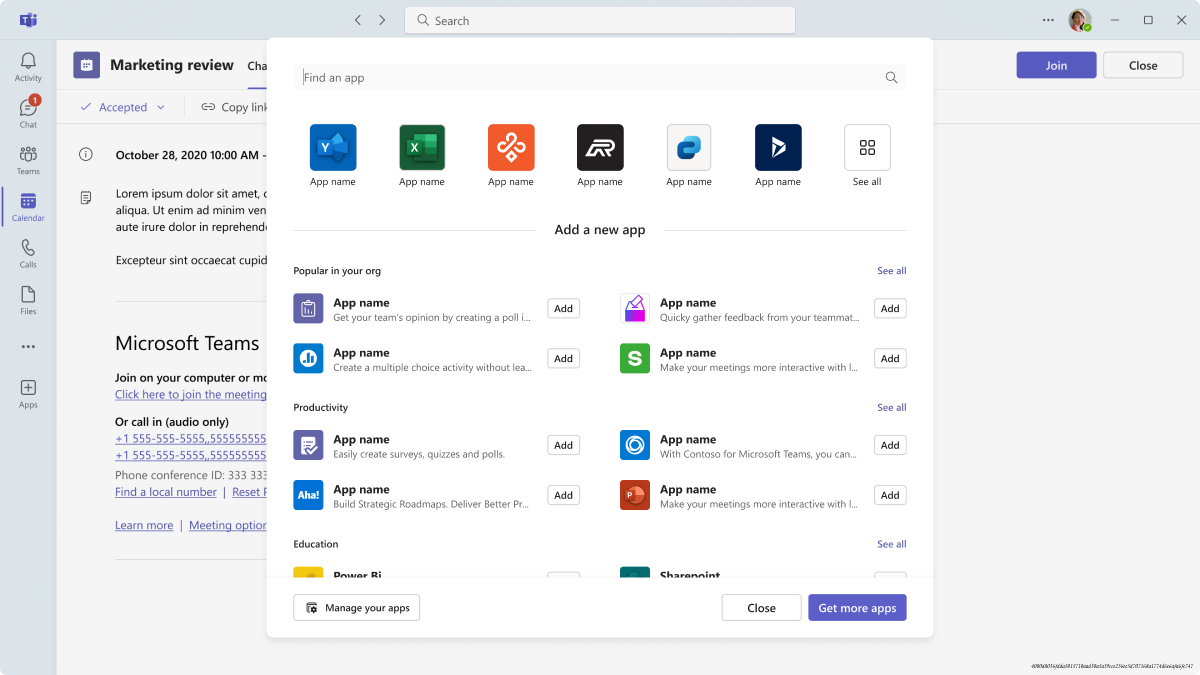The height and width of the screenshot is (675, 1200).
Task: Open the Dynamics 365 app tile
Action: 778,148
